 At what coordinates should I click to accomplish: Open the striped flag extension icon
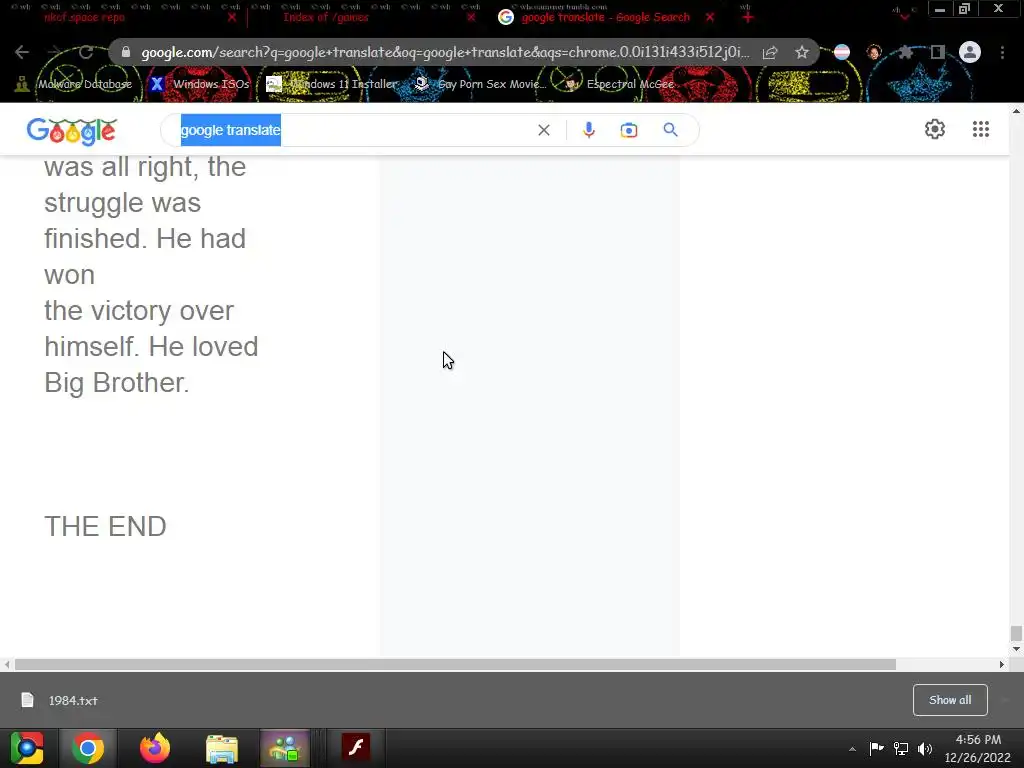tap(842, 52)
